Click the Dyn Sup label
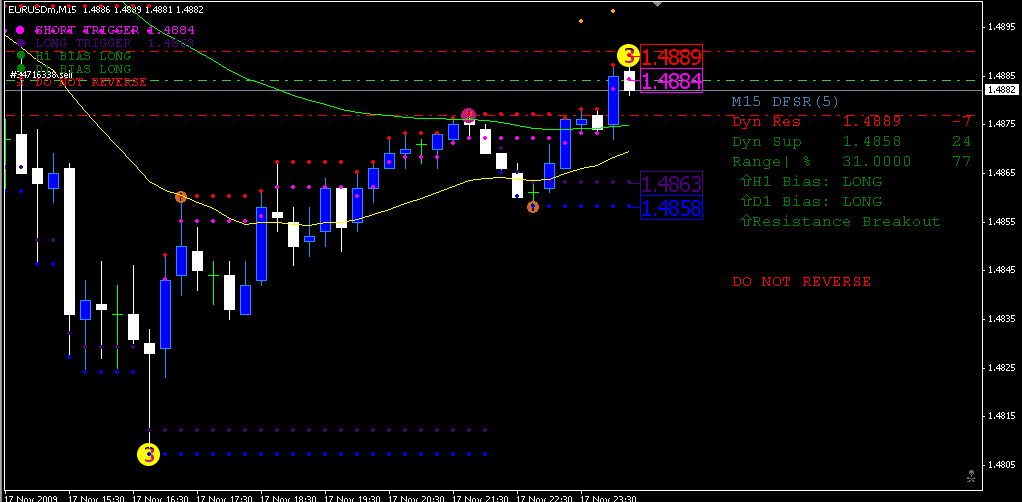 [x=766, y=141]
